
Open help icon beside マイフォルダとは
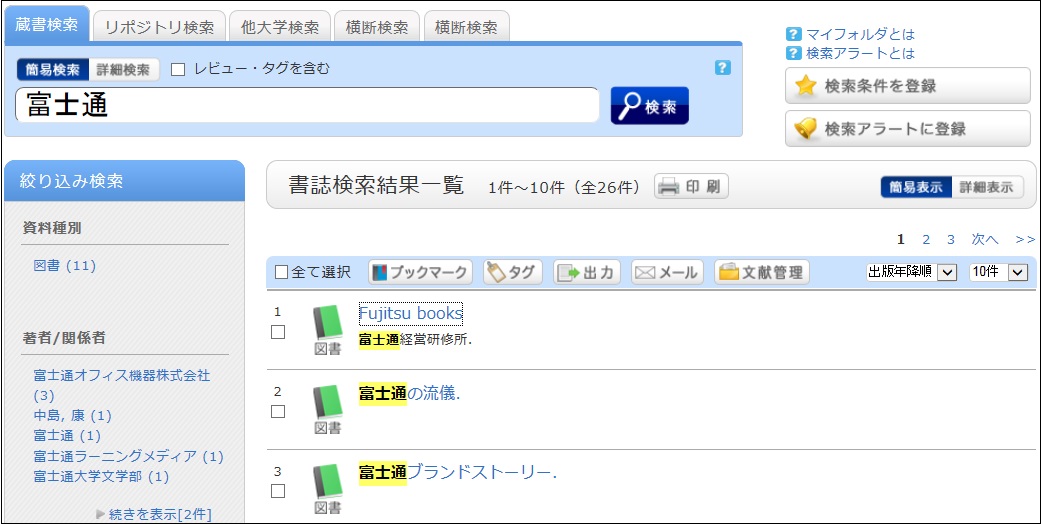[x=793, y=35]
